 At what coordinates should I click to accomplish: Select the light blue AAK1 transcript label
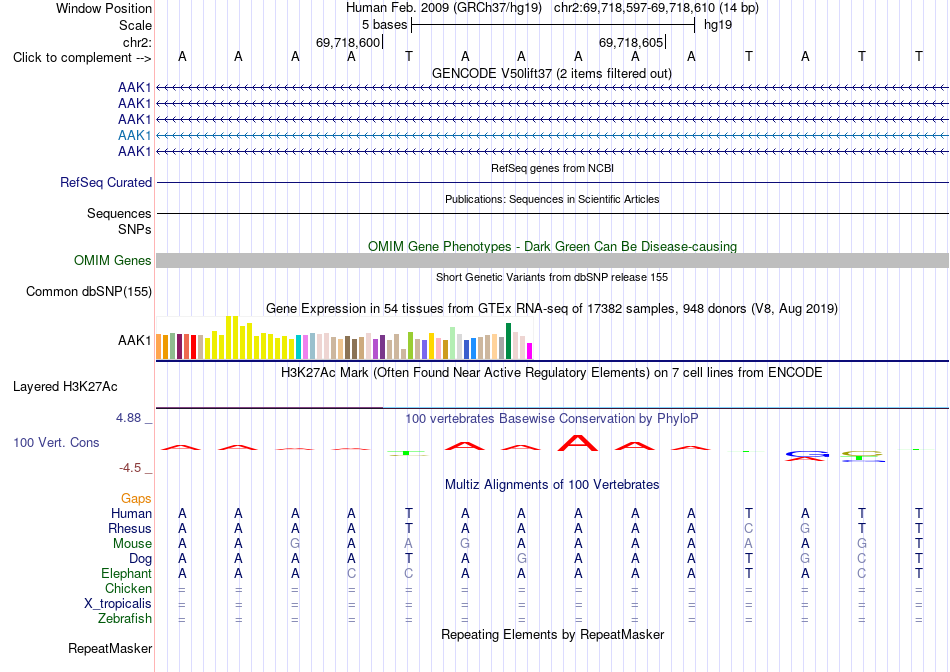pos(135,135)
